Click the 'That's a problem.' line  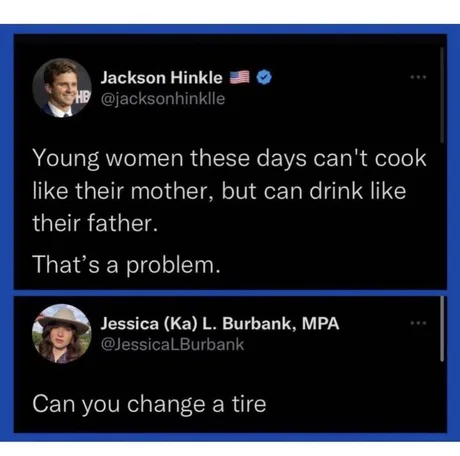(x=127, y=264)
